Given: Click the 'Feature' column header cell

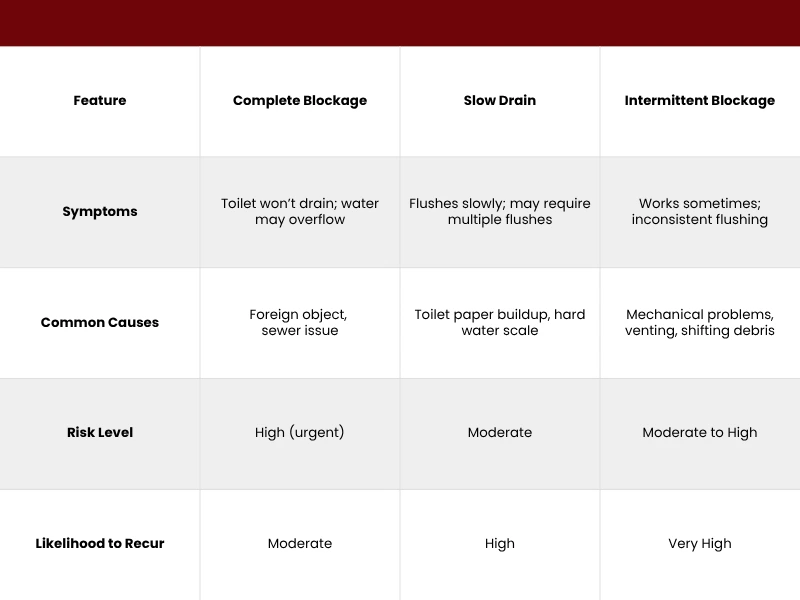Looking at the screenshot, I should click(100, 101).
